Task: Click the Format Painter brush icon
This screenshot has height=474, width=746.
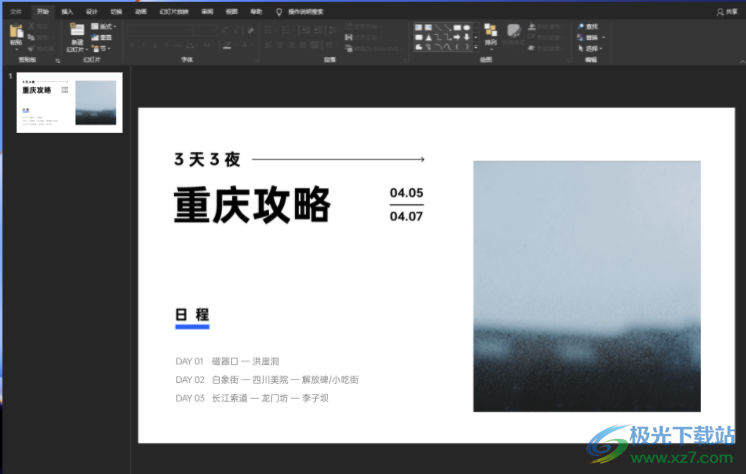Action: 31,48
